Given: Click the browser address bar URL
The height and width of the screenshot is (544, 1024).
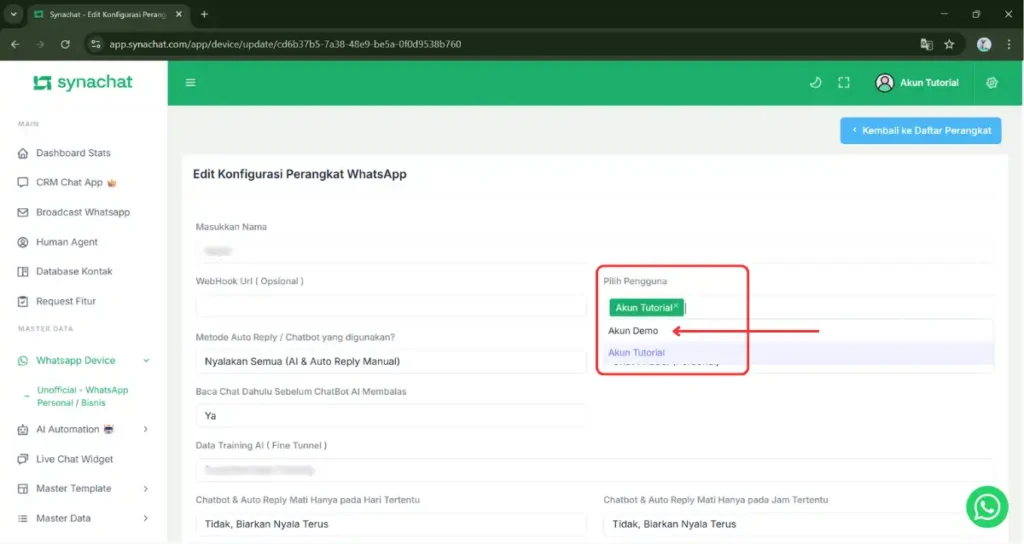Looking at the screenshot, I should [285, 44].
